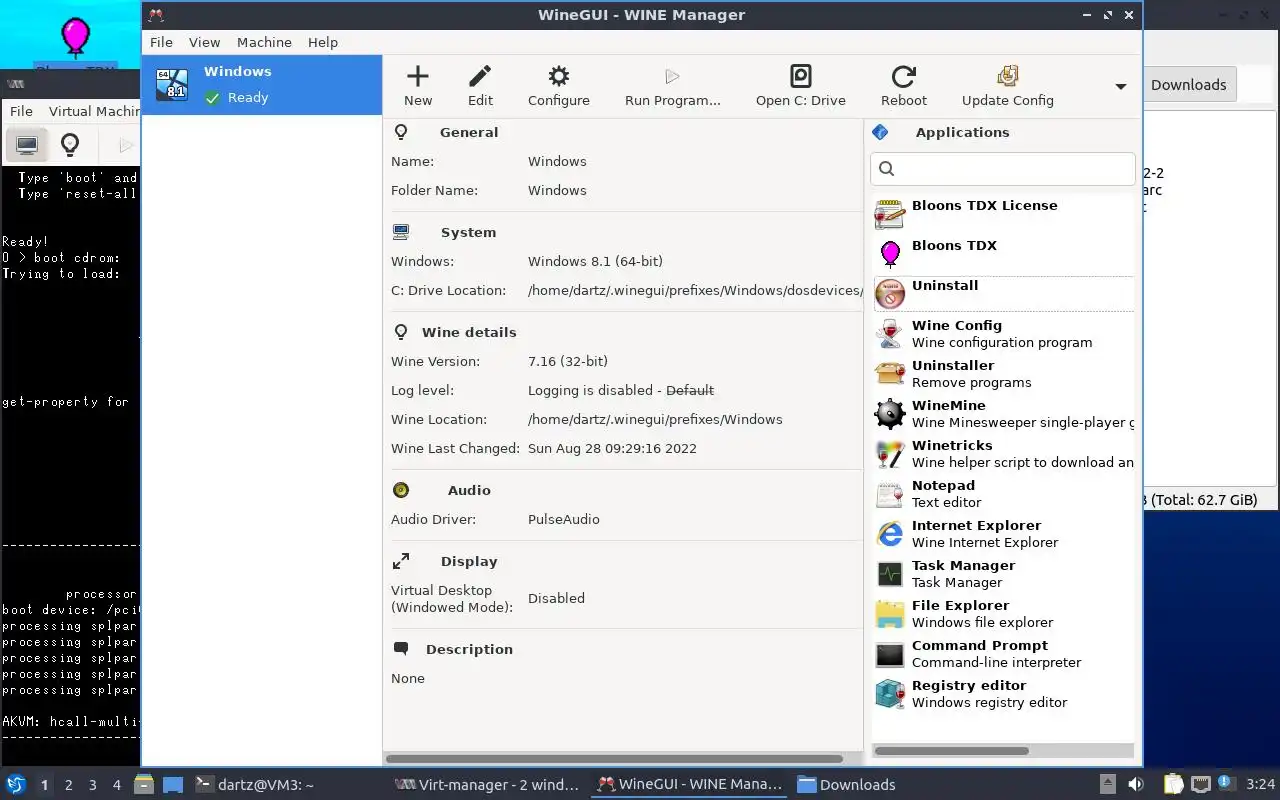The height and width of the screenshot is (800, 1280).
Task: Click the volume speaker tray icon
Action: pyautogui.click(x=1136, y=785)
